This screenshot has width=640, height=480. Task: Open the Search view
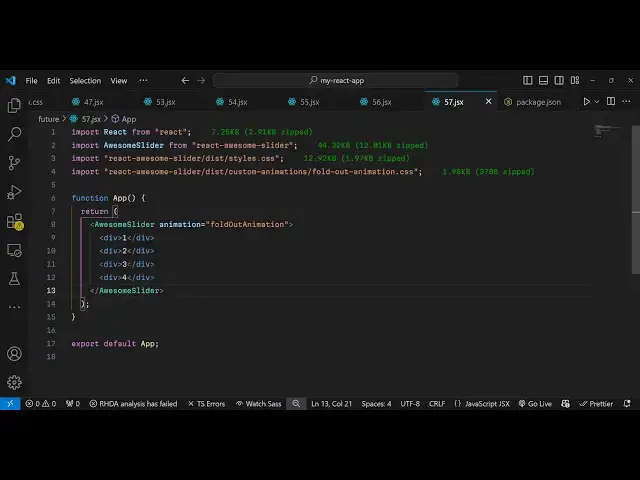tap(14, 134)
